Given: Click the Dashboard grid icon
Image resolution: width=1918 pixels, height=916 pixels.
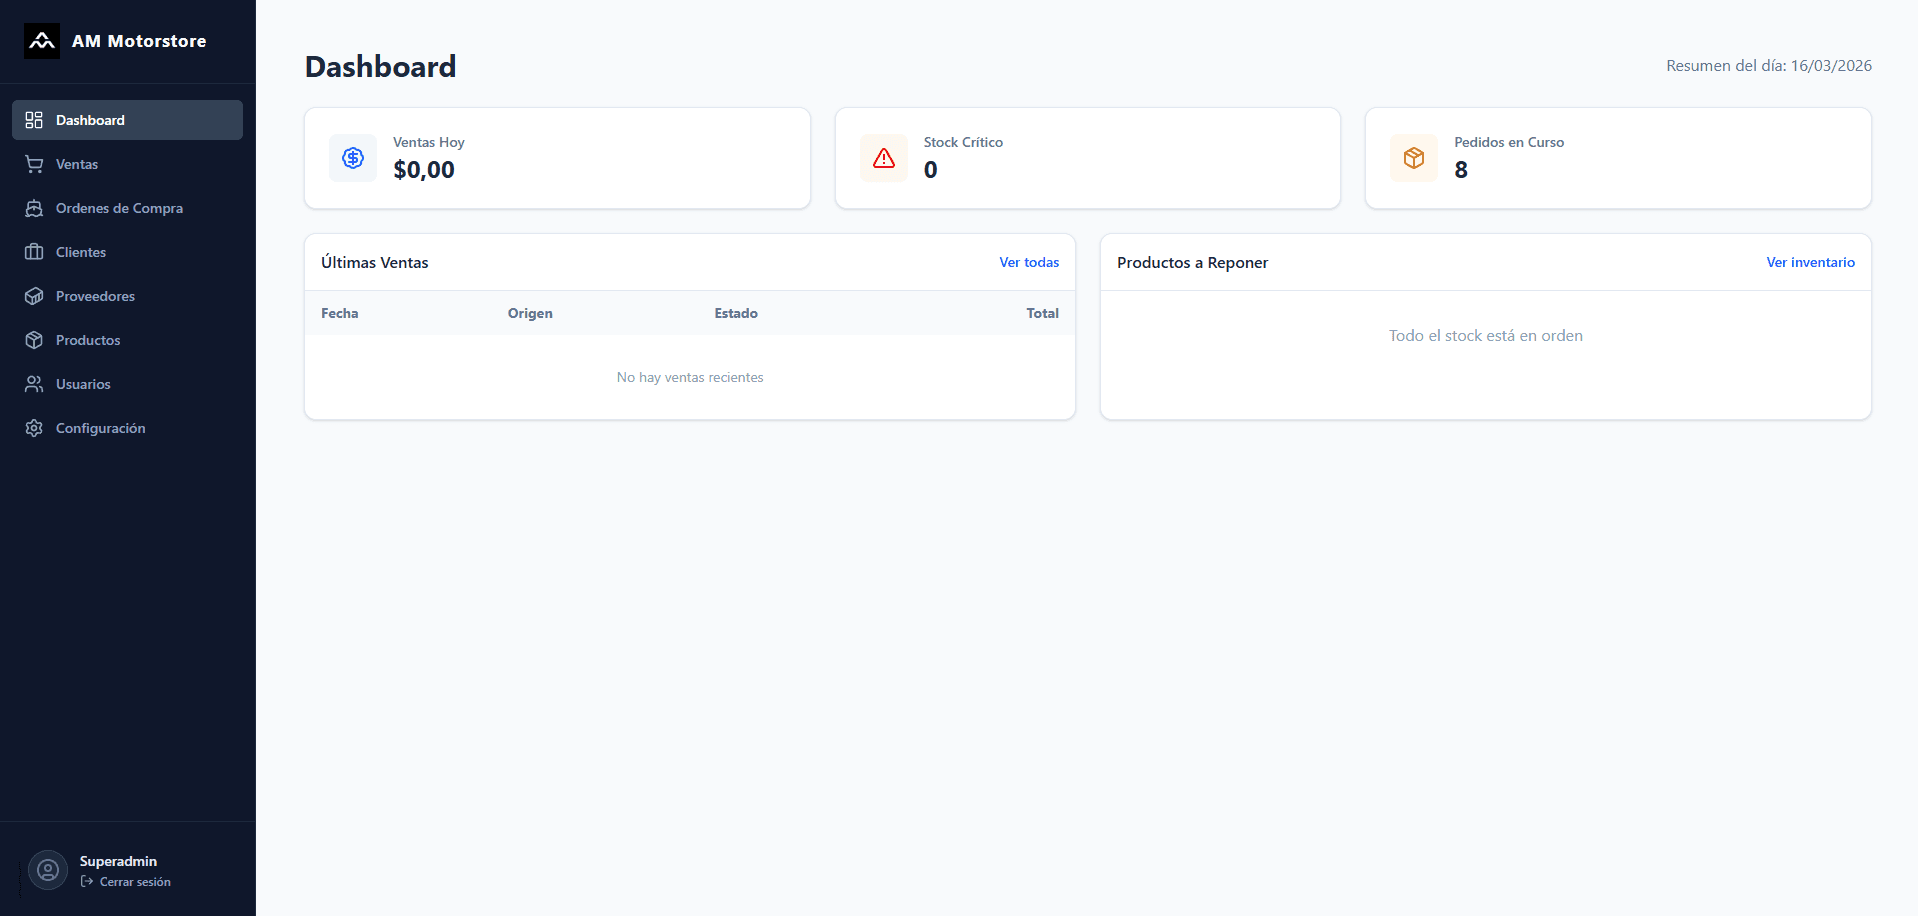Looking at the screenshot, I should click(x=34, y=120).
